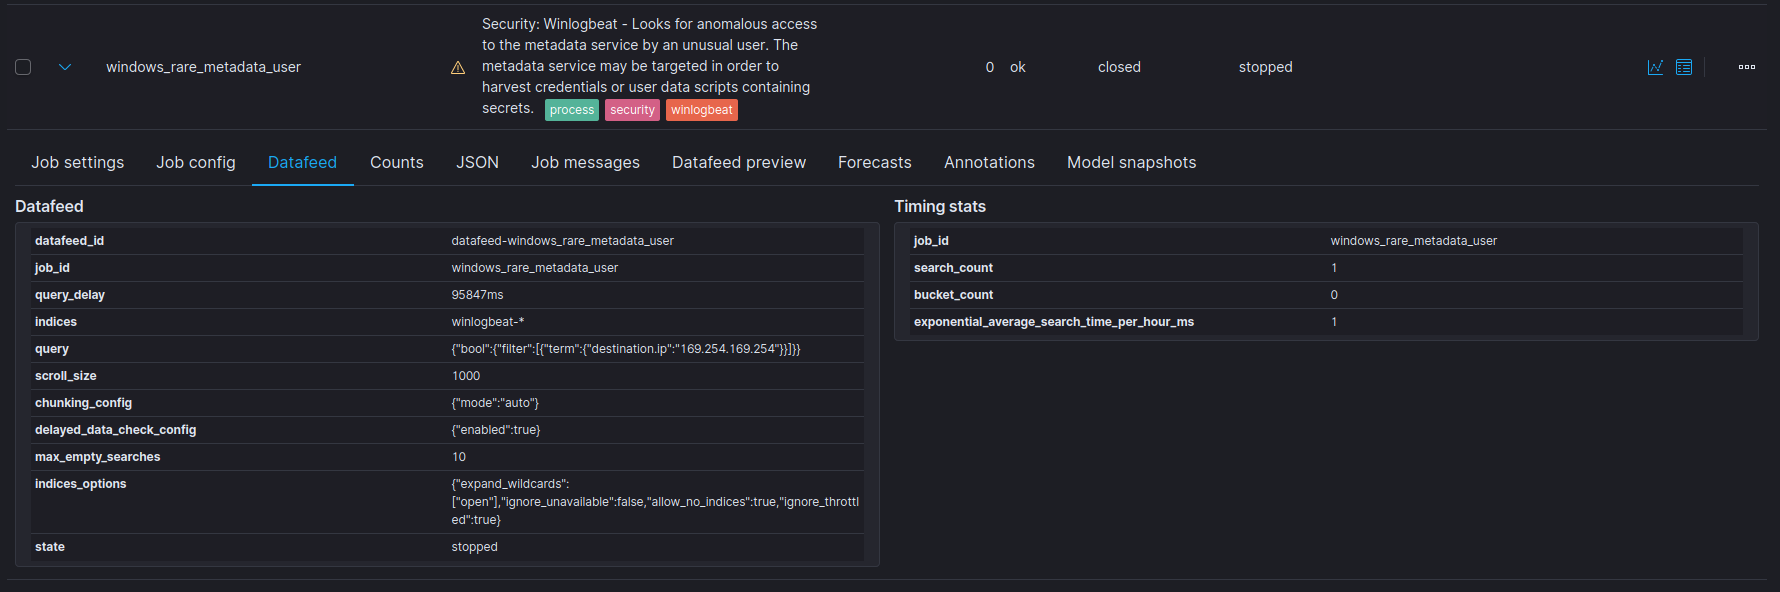The height and width of the screenshot is (592, 1780).
Task: Switch to the Job settings tab
Action: (78, 162)
